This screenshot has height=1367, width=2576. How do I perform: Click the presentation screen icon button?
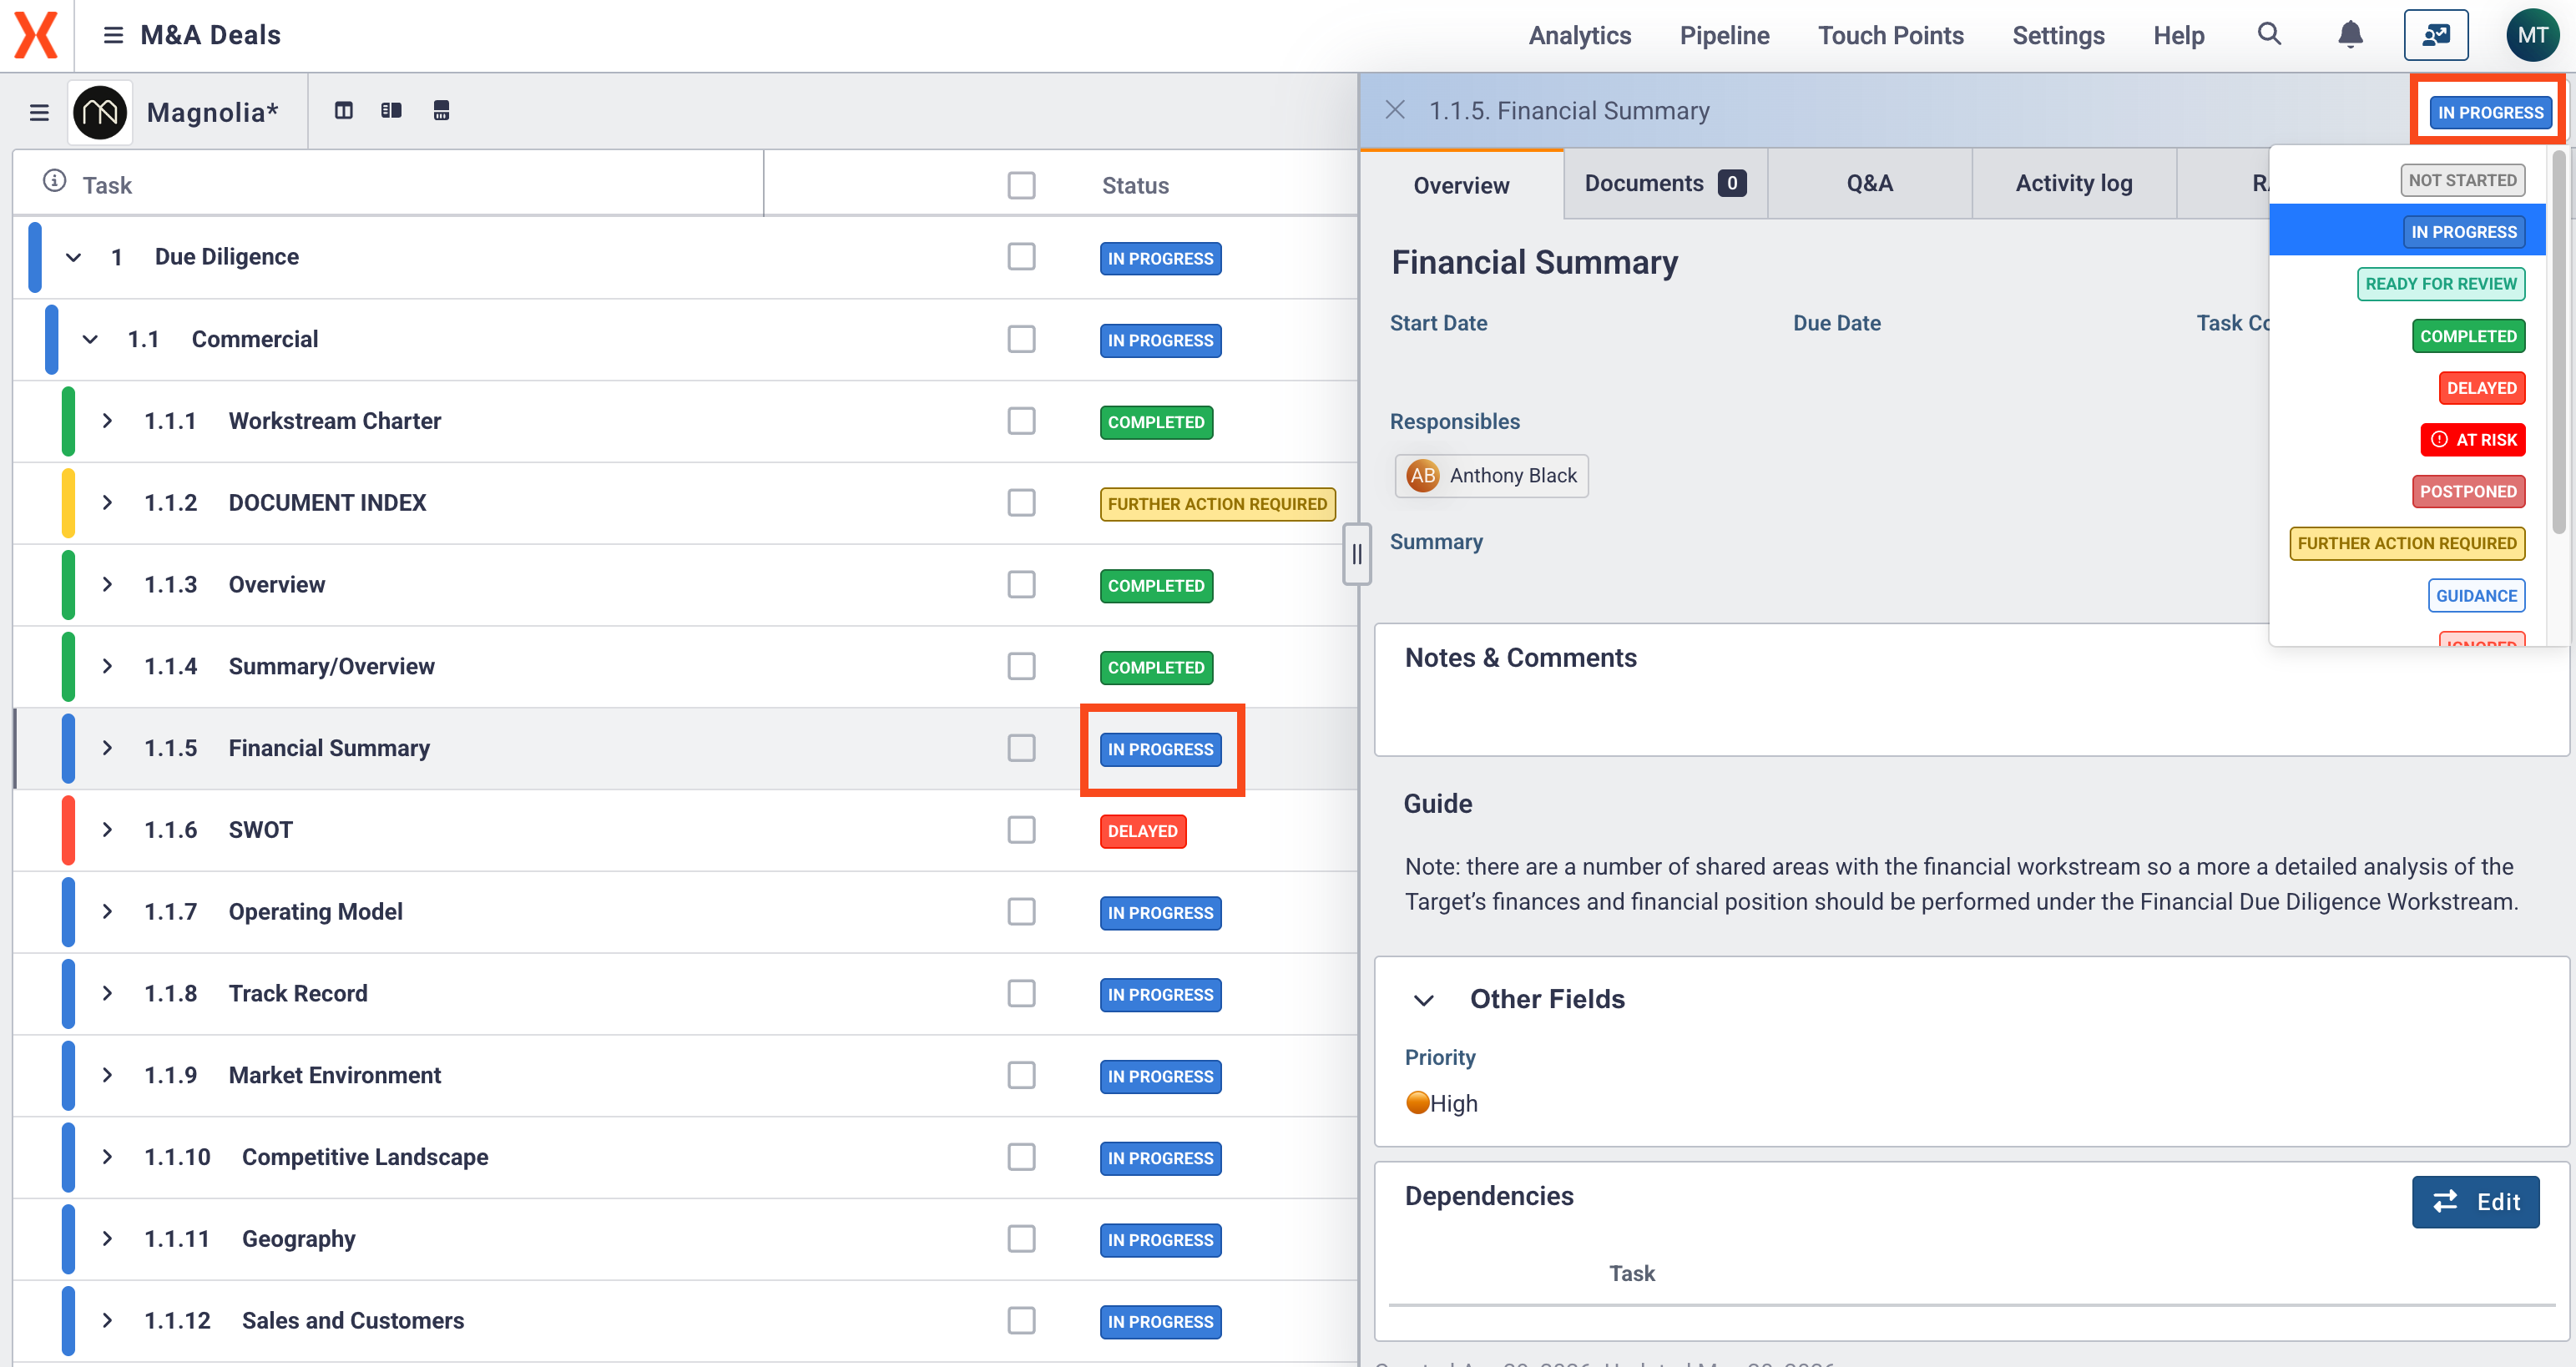coord(2436,35)
